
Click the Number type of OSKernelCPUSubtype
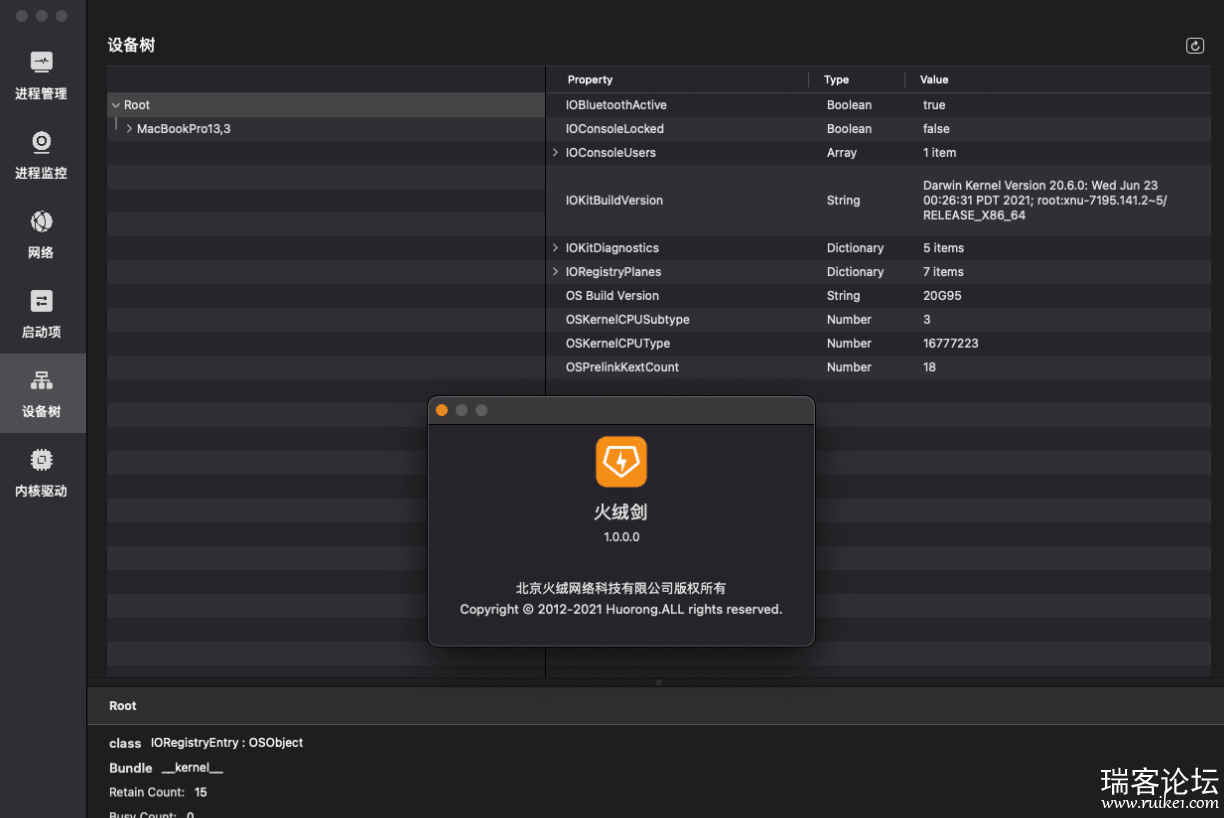point(849,320)
